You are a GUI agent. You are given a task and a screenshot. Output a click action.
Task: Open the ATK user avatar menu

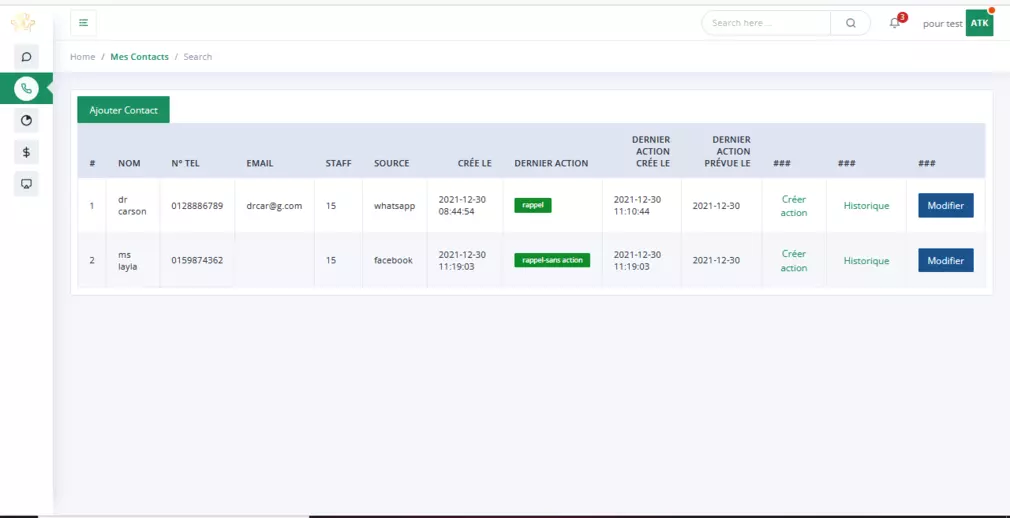[x=979, y=23]
